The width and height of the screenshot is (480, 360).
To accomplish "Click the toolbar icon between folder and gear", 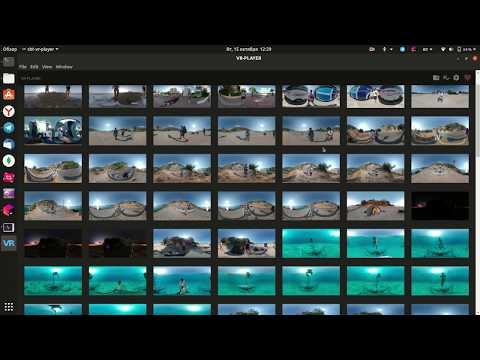I will pos(446,78).
